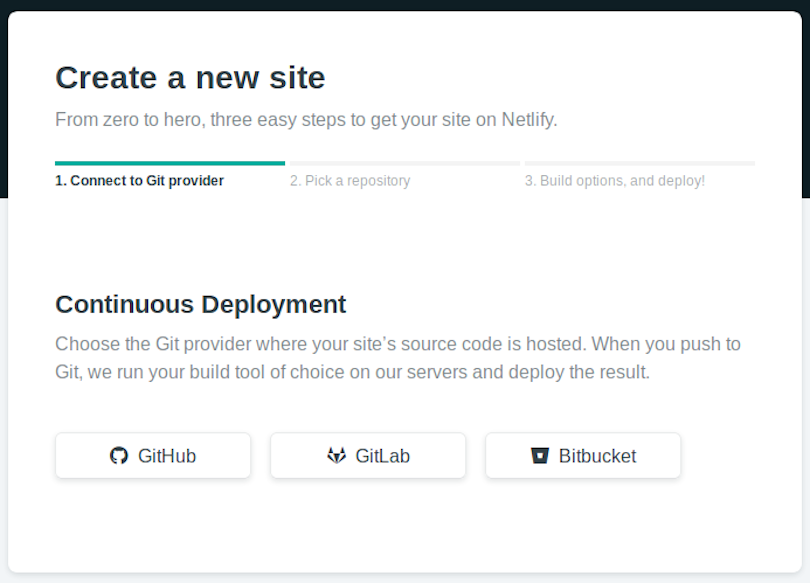Viewport: 810px width, 583px height.
Task: Click the dark header strip above the card
Action: 405,5
